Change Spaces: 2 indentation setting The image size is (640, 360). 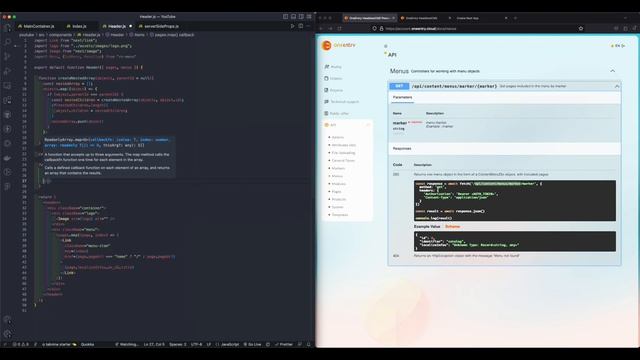[x=178, y=344]
